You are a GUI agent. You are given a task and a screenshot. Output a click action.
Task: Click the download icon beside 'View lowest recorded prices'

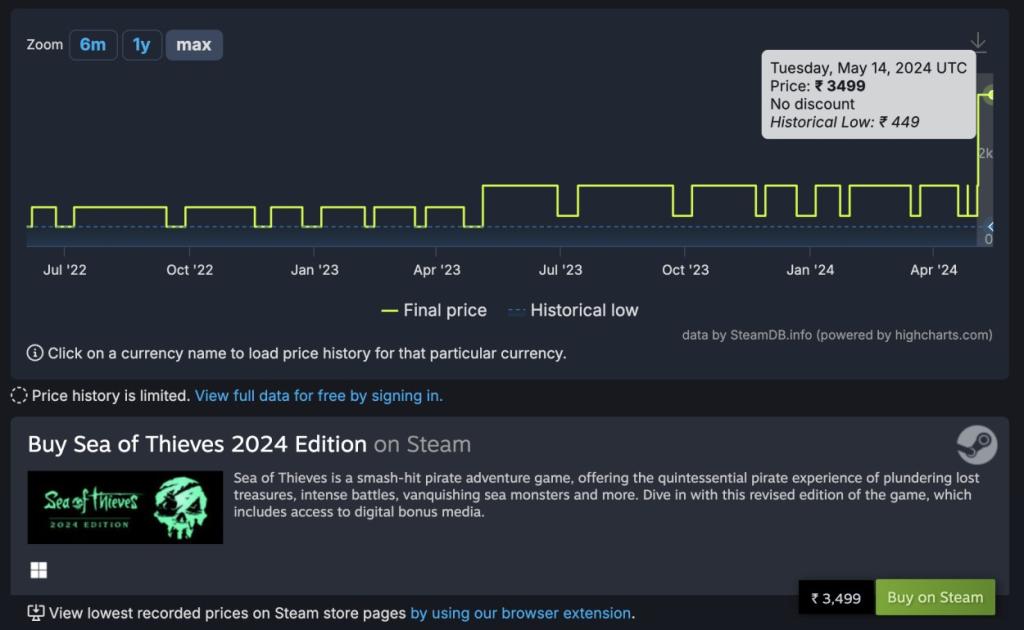coord(36,613)
